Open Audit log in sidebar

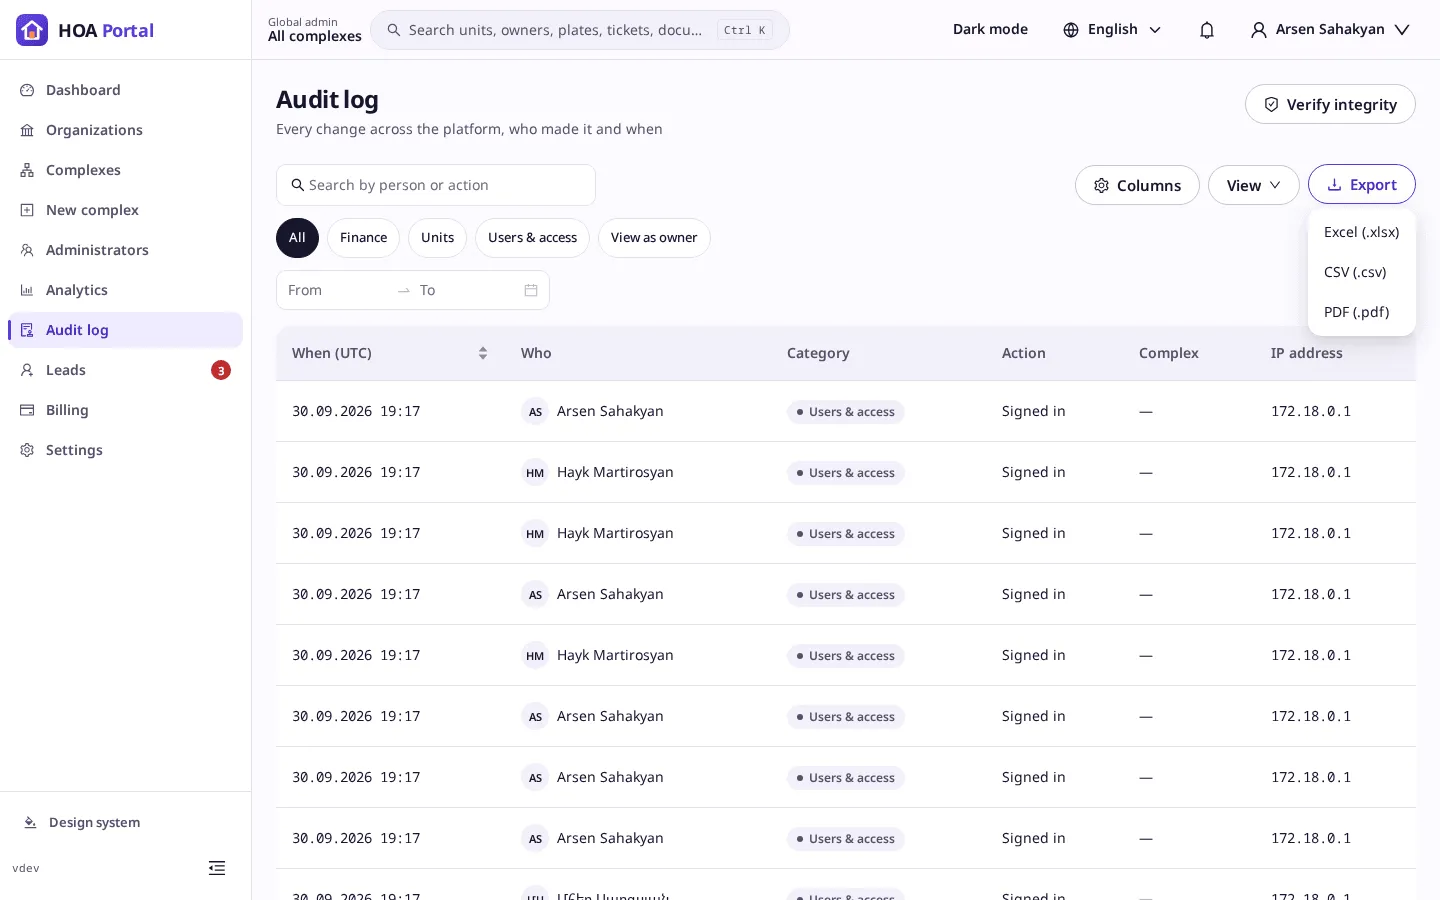(125, 330)
